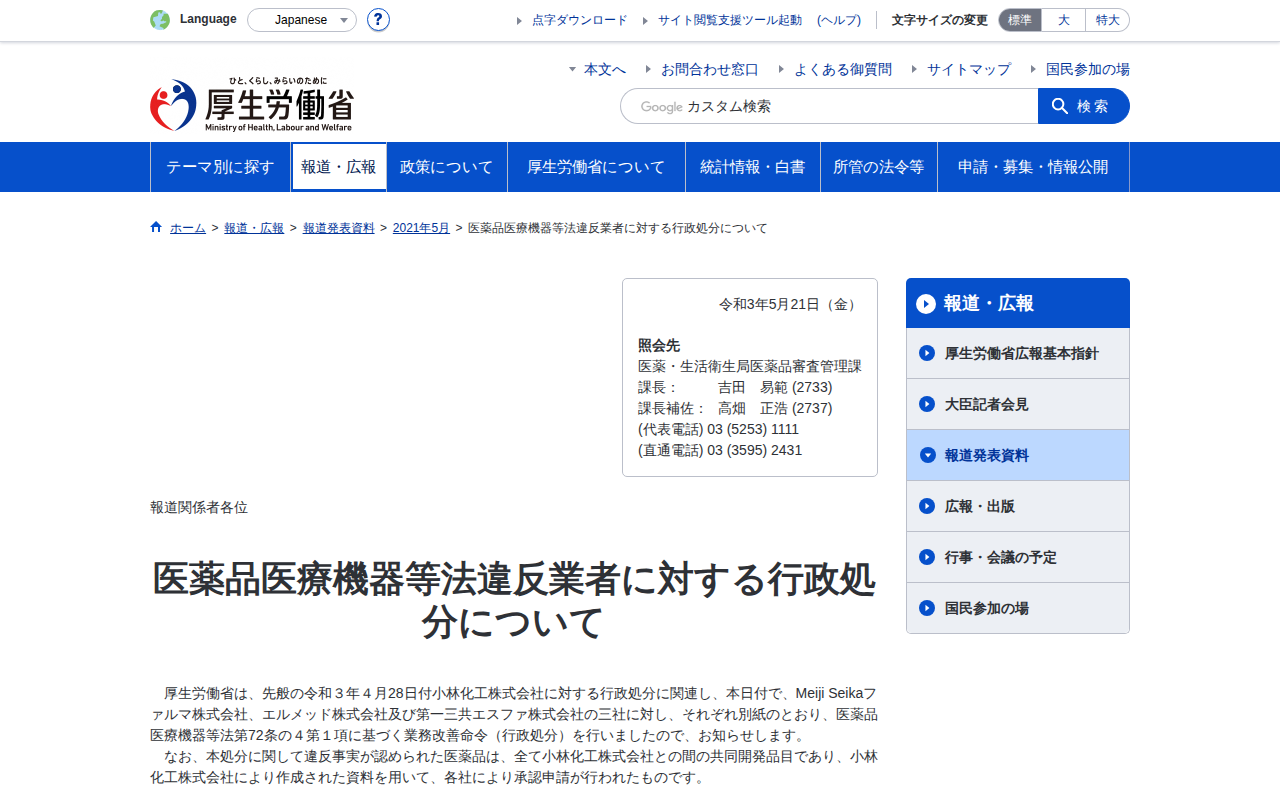Click the arrow icon beside 大臣記者会見
Screen dimensions: 1280x800
[x=927, y=404]
